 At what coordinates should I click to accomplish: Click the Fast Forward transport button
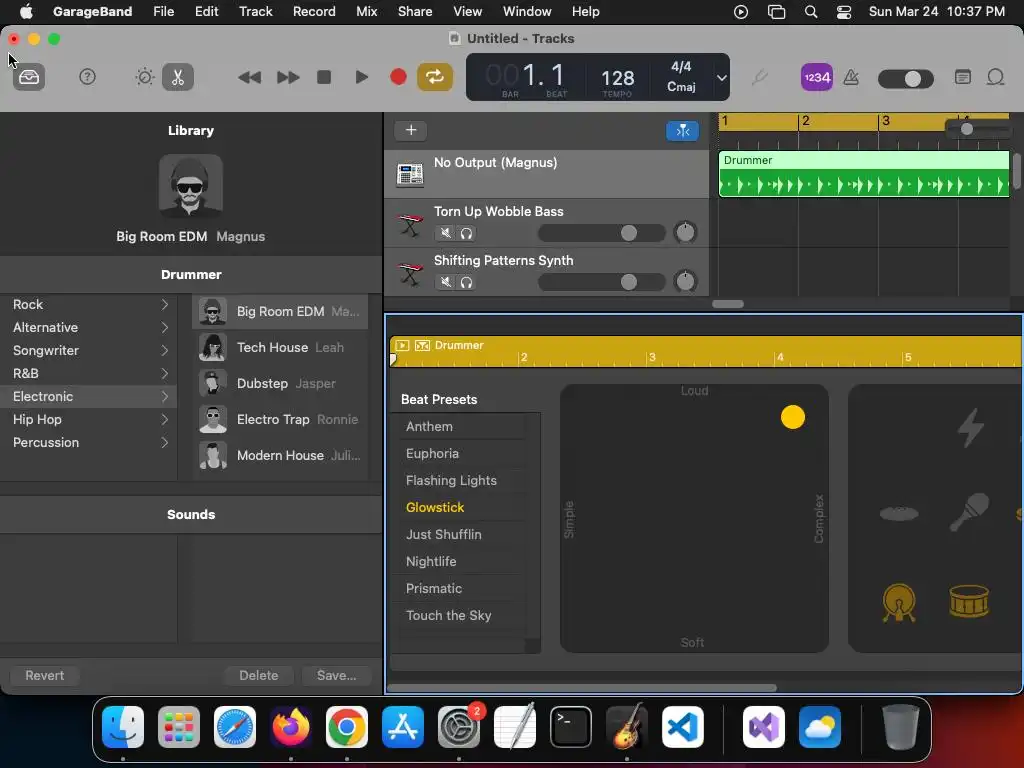click(287, 78)
